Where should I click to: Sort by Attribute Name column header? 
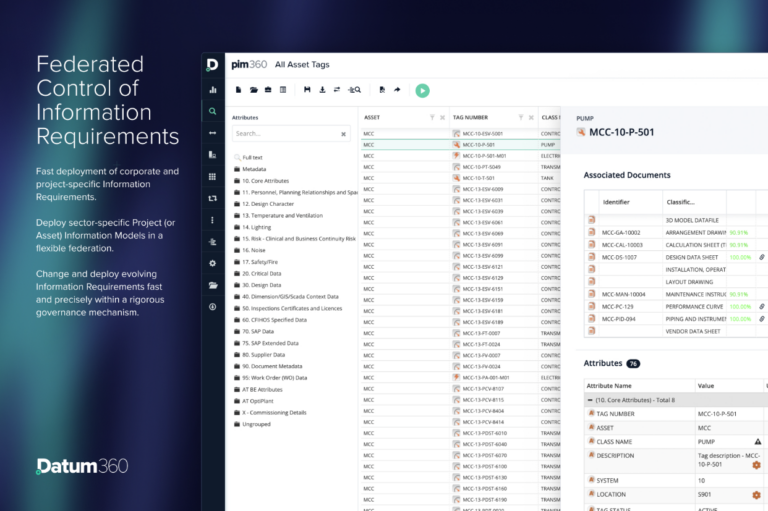609,386
